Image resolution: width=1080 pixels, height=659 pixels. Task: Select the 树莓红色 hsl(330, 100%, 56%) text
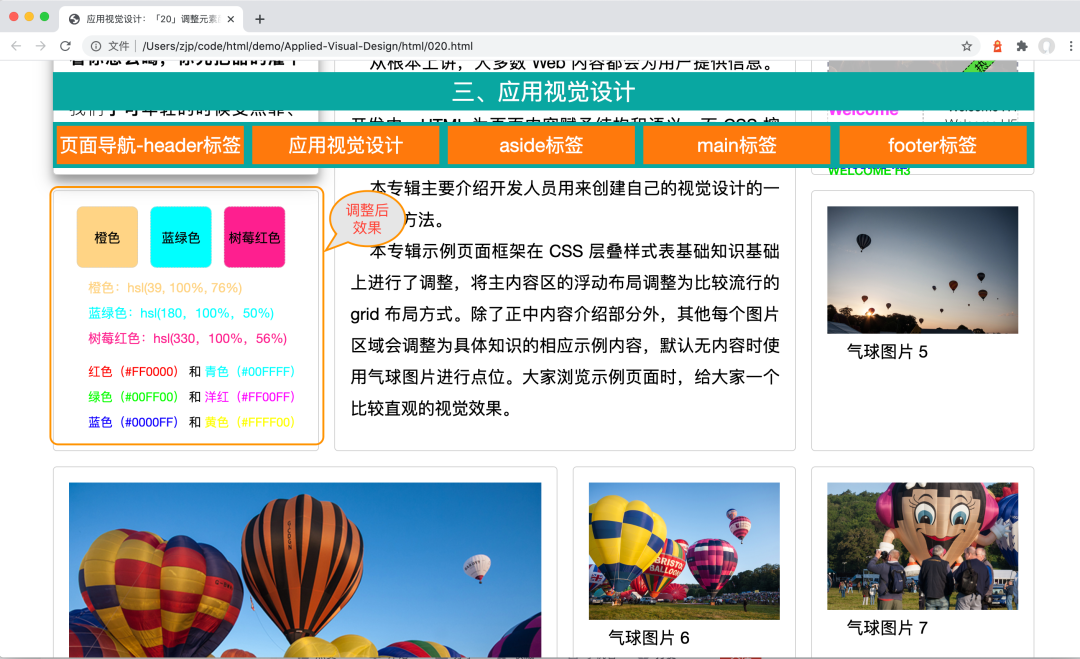coord(187,339)
